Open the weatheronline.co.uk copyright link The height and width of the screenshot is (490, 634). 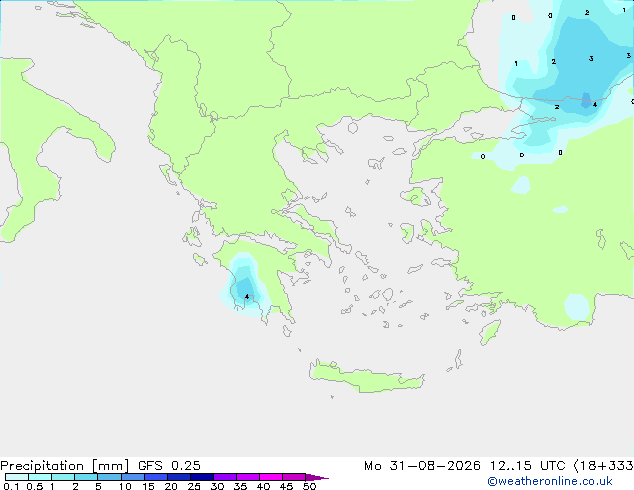pos(549,481)
